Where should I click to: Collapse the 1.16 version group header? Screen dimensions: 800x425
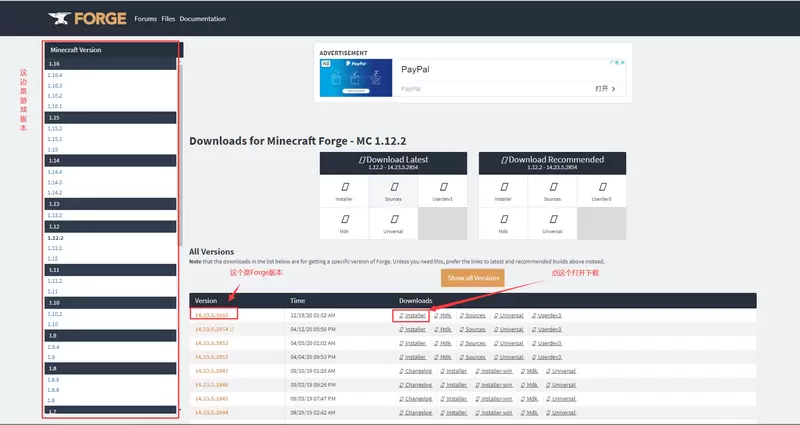click(110, 64)
